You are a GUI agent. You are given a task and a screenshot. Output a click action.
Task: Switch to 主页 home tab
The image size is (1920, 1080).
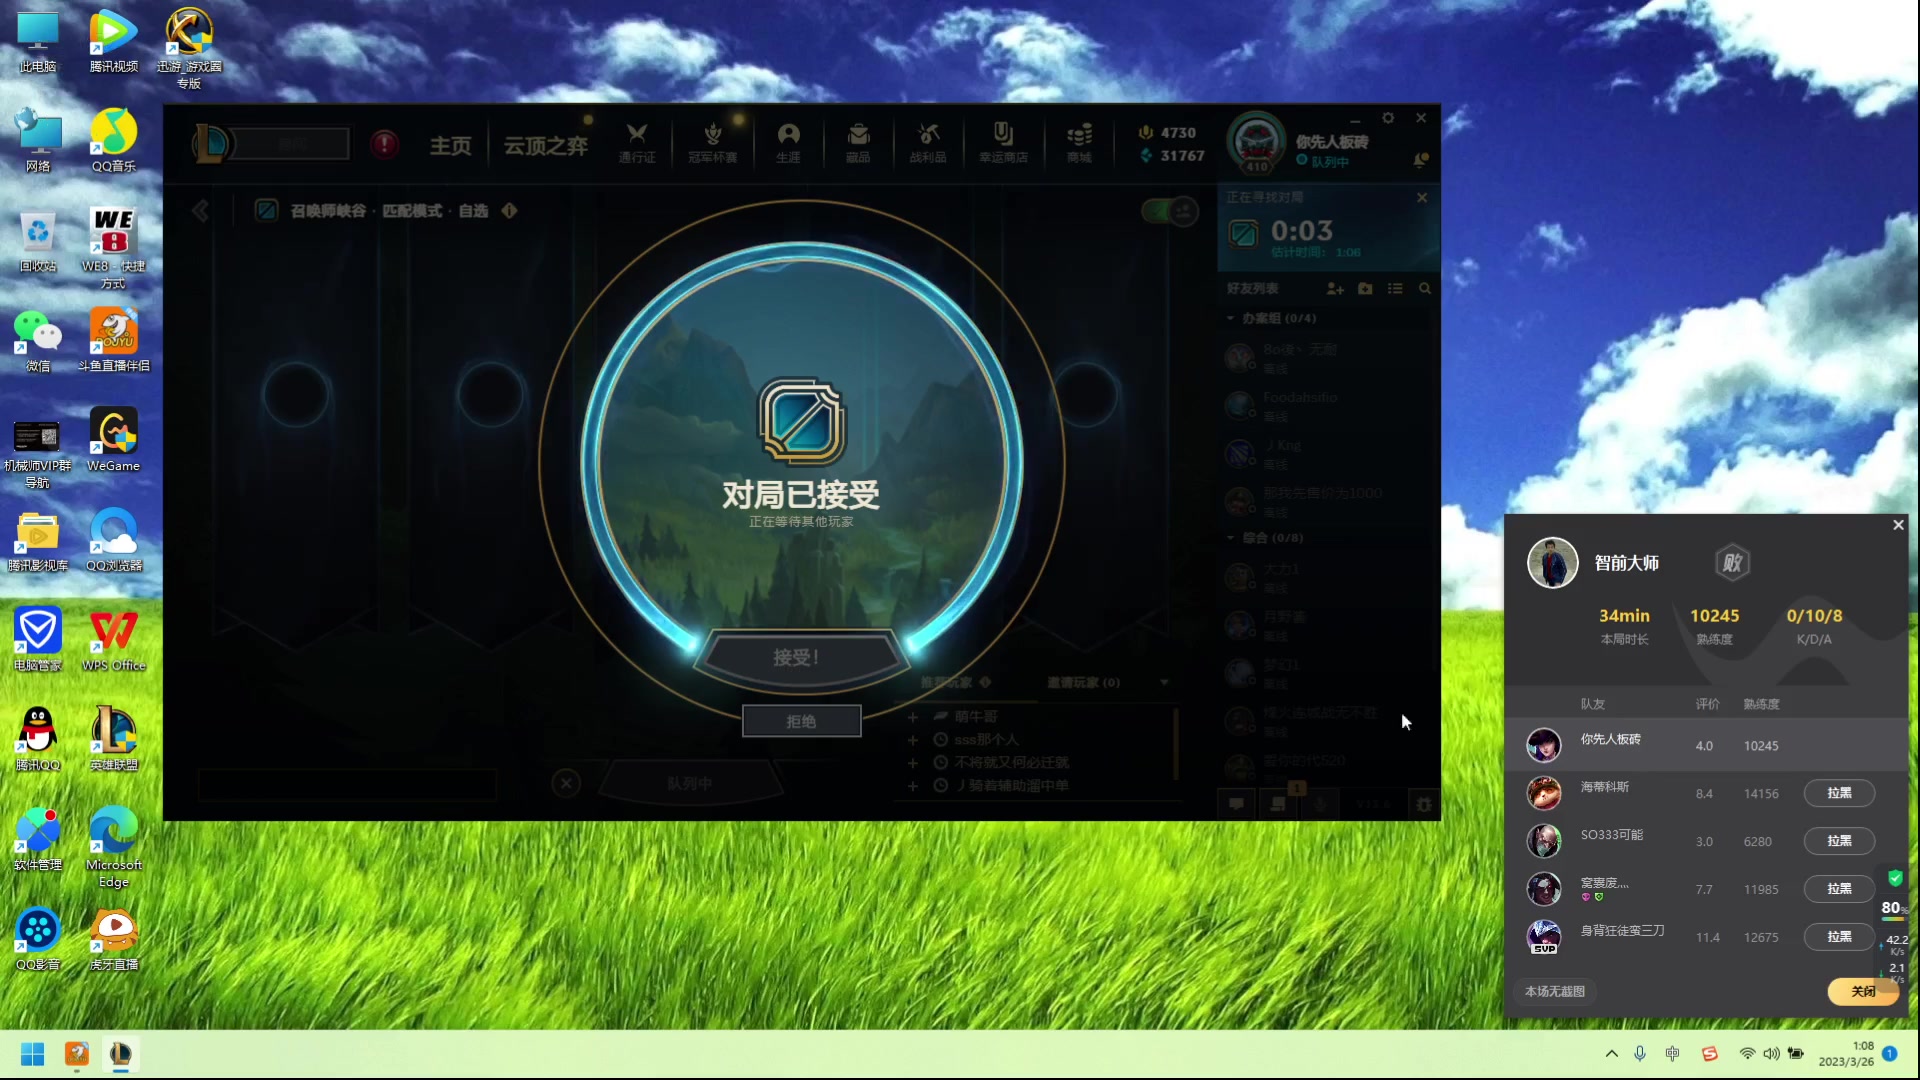(x=450, y=146)
